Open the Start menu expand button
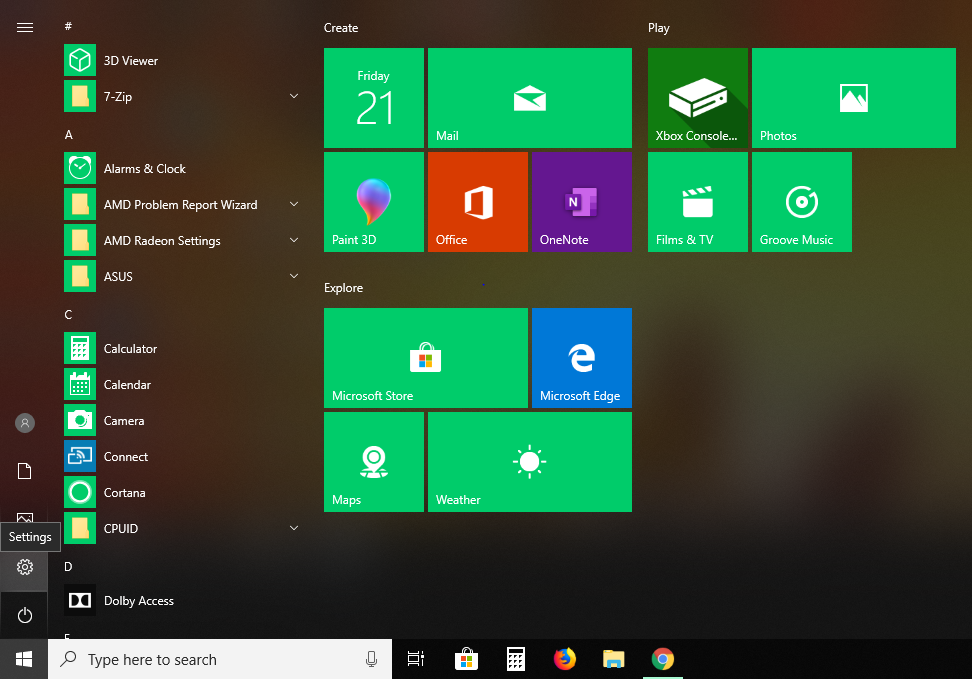 (25, 27)
